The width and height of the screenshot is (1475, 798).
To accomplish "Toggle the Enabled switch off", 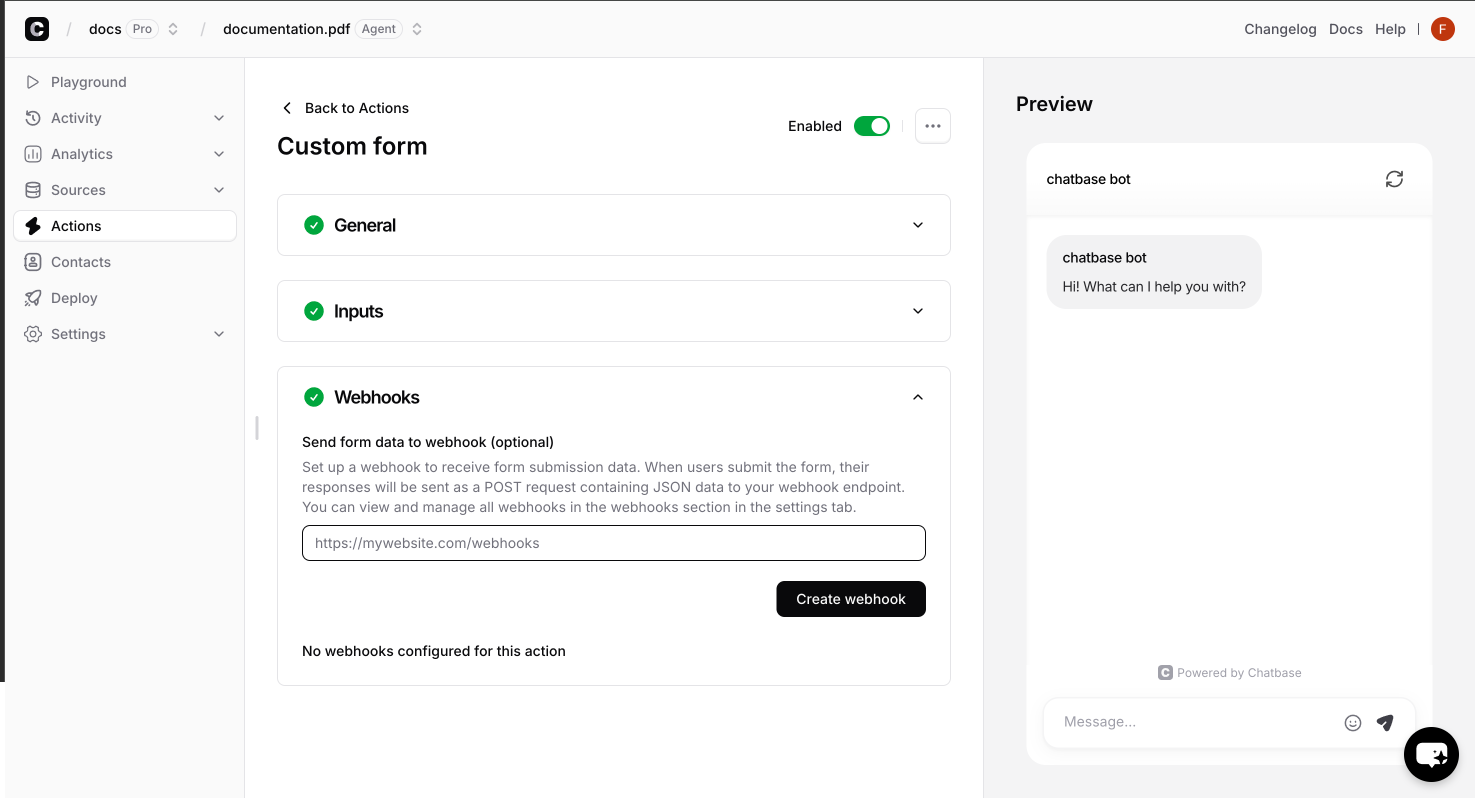I will point(871,126).
